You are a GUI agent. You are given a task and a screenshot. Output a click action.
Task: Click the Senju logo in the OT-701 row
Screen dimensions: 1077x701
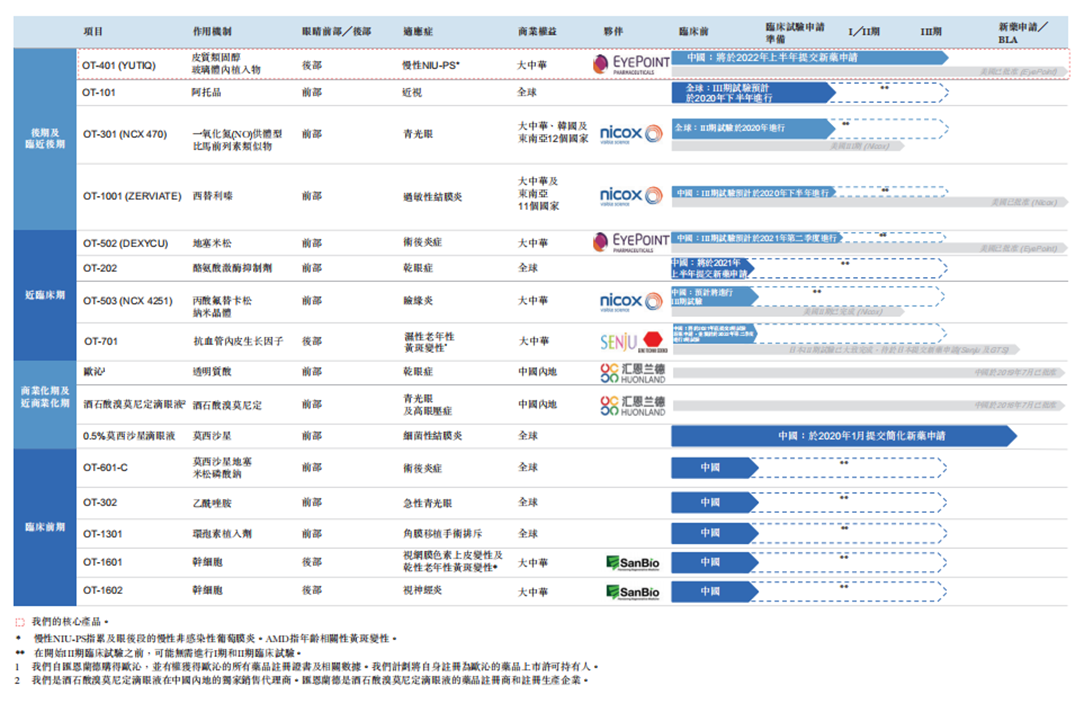[x=633, y=341]
